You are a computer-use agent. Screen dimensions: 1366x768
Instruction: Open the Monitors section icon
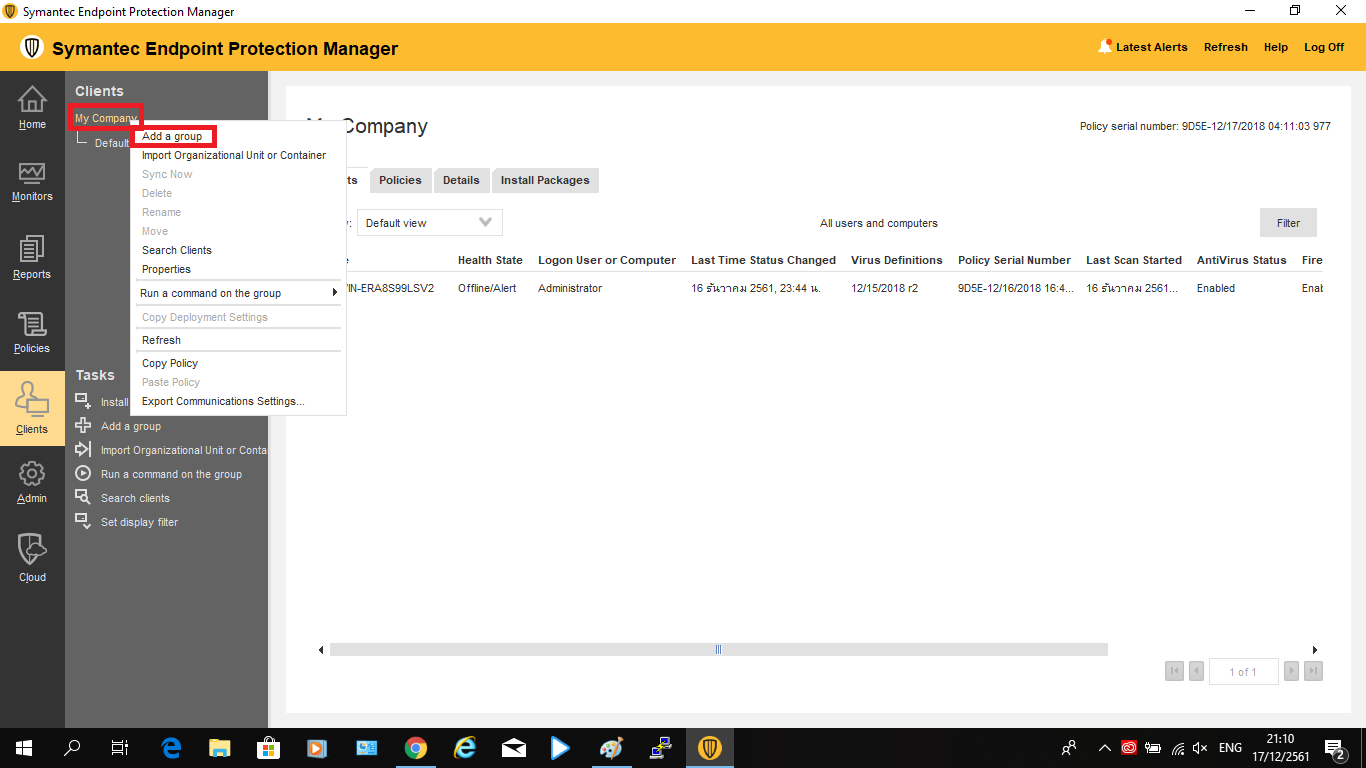click(32, 174)
